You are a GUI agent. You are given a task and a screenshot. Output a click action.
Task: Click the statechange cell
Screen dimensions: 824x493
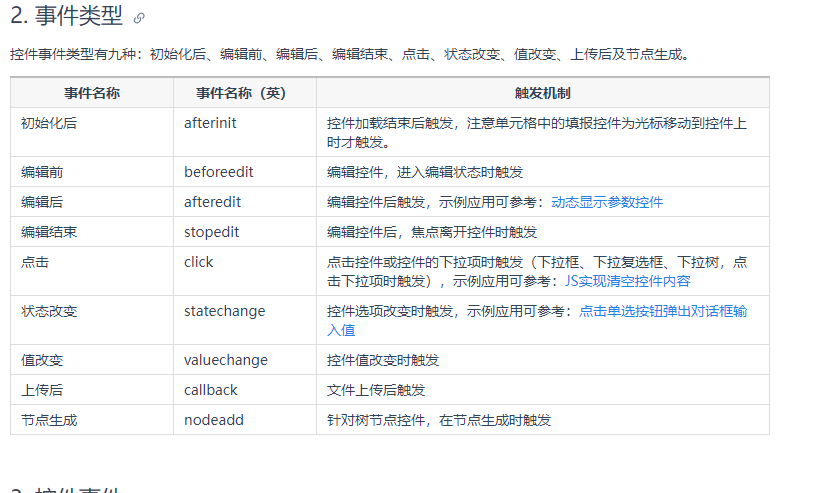coord(245,320)
